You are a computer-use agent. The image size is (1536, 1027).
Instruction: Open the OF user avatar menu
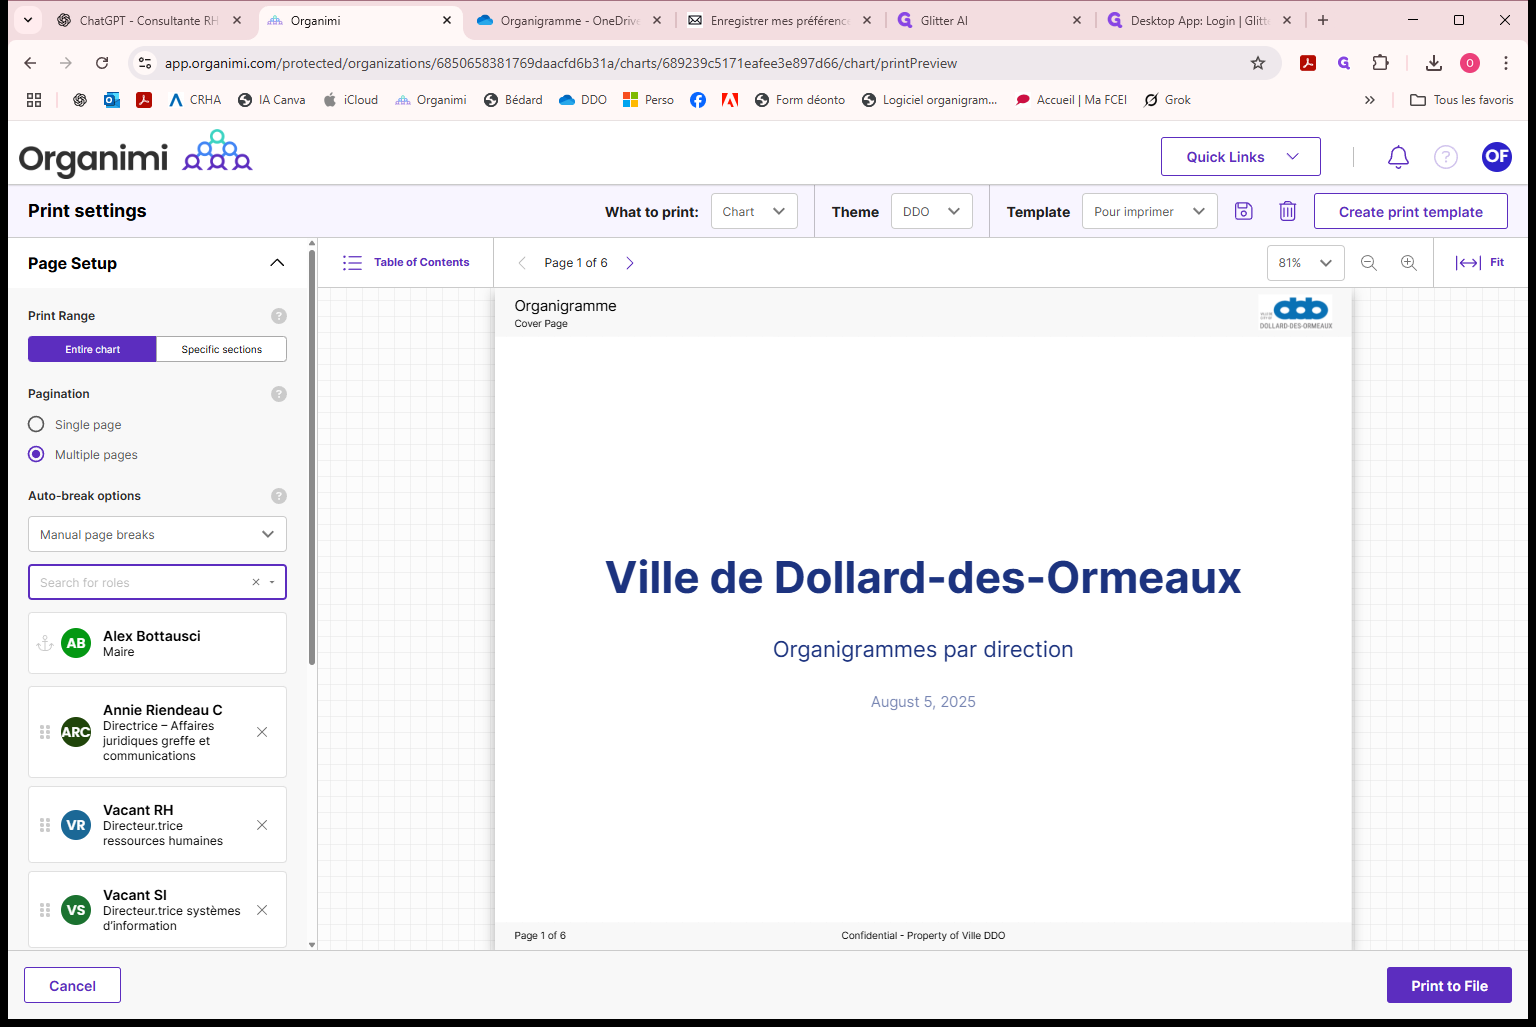[x=1497, y=156]
